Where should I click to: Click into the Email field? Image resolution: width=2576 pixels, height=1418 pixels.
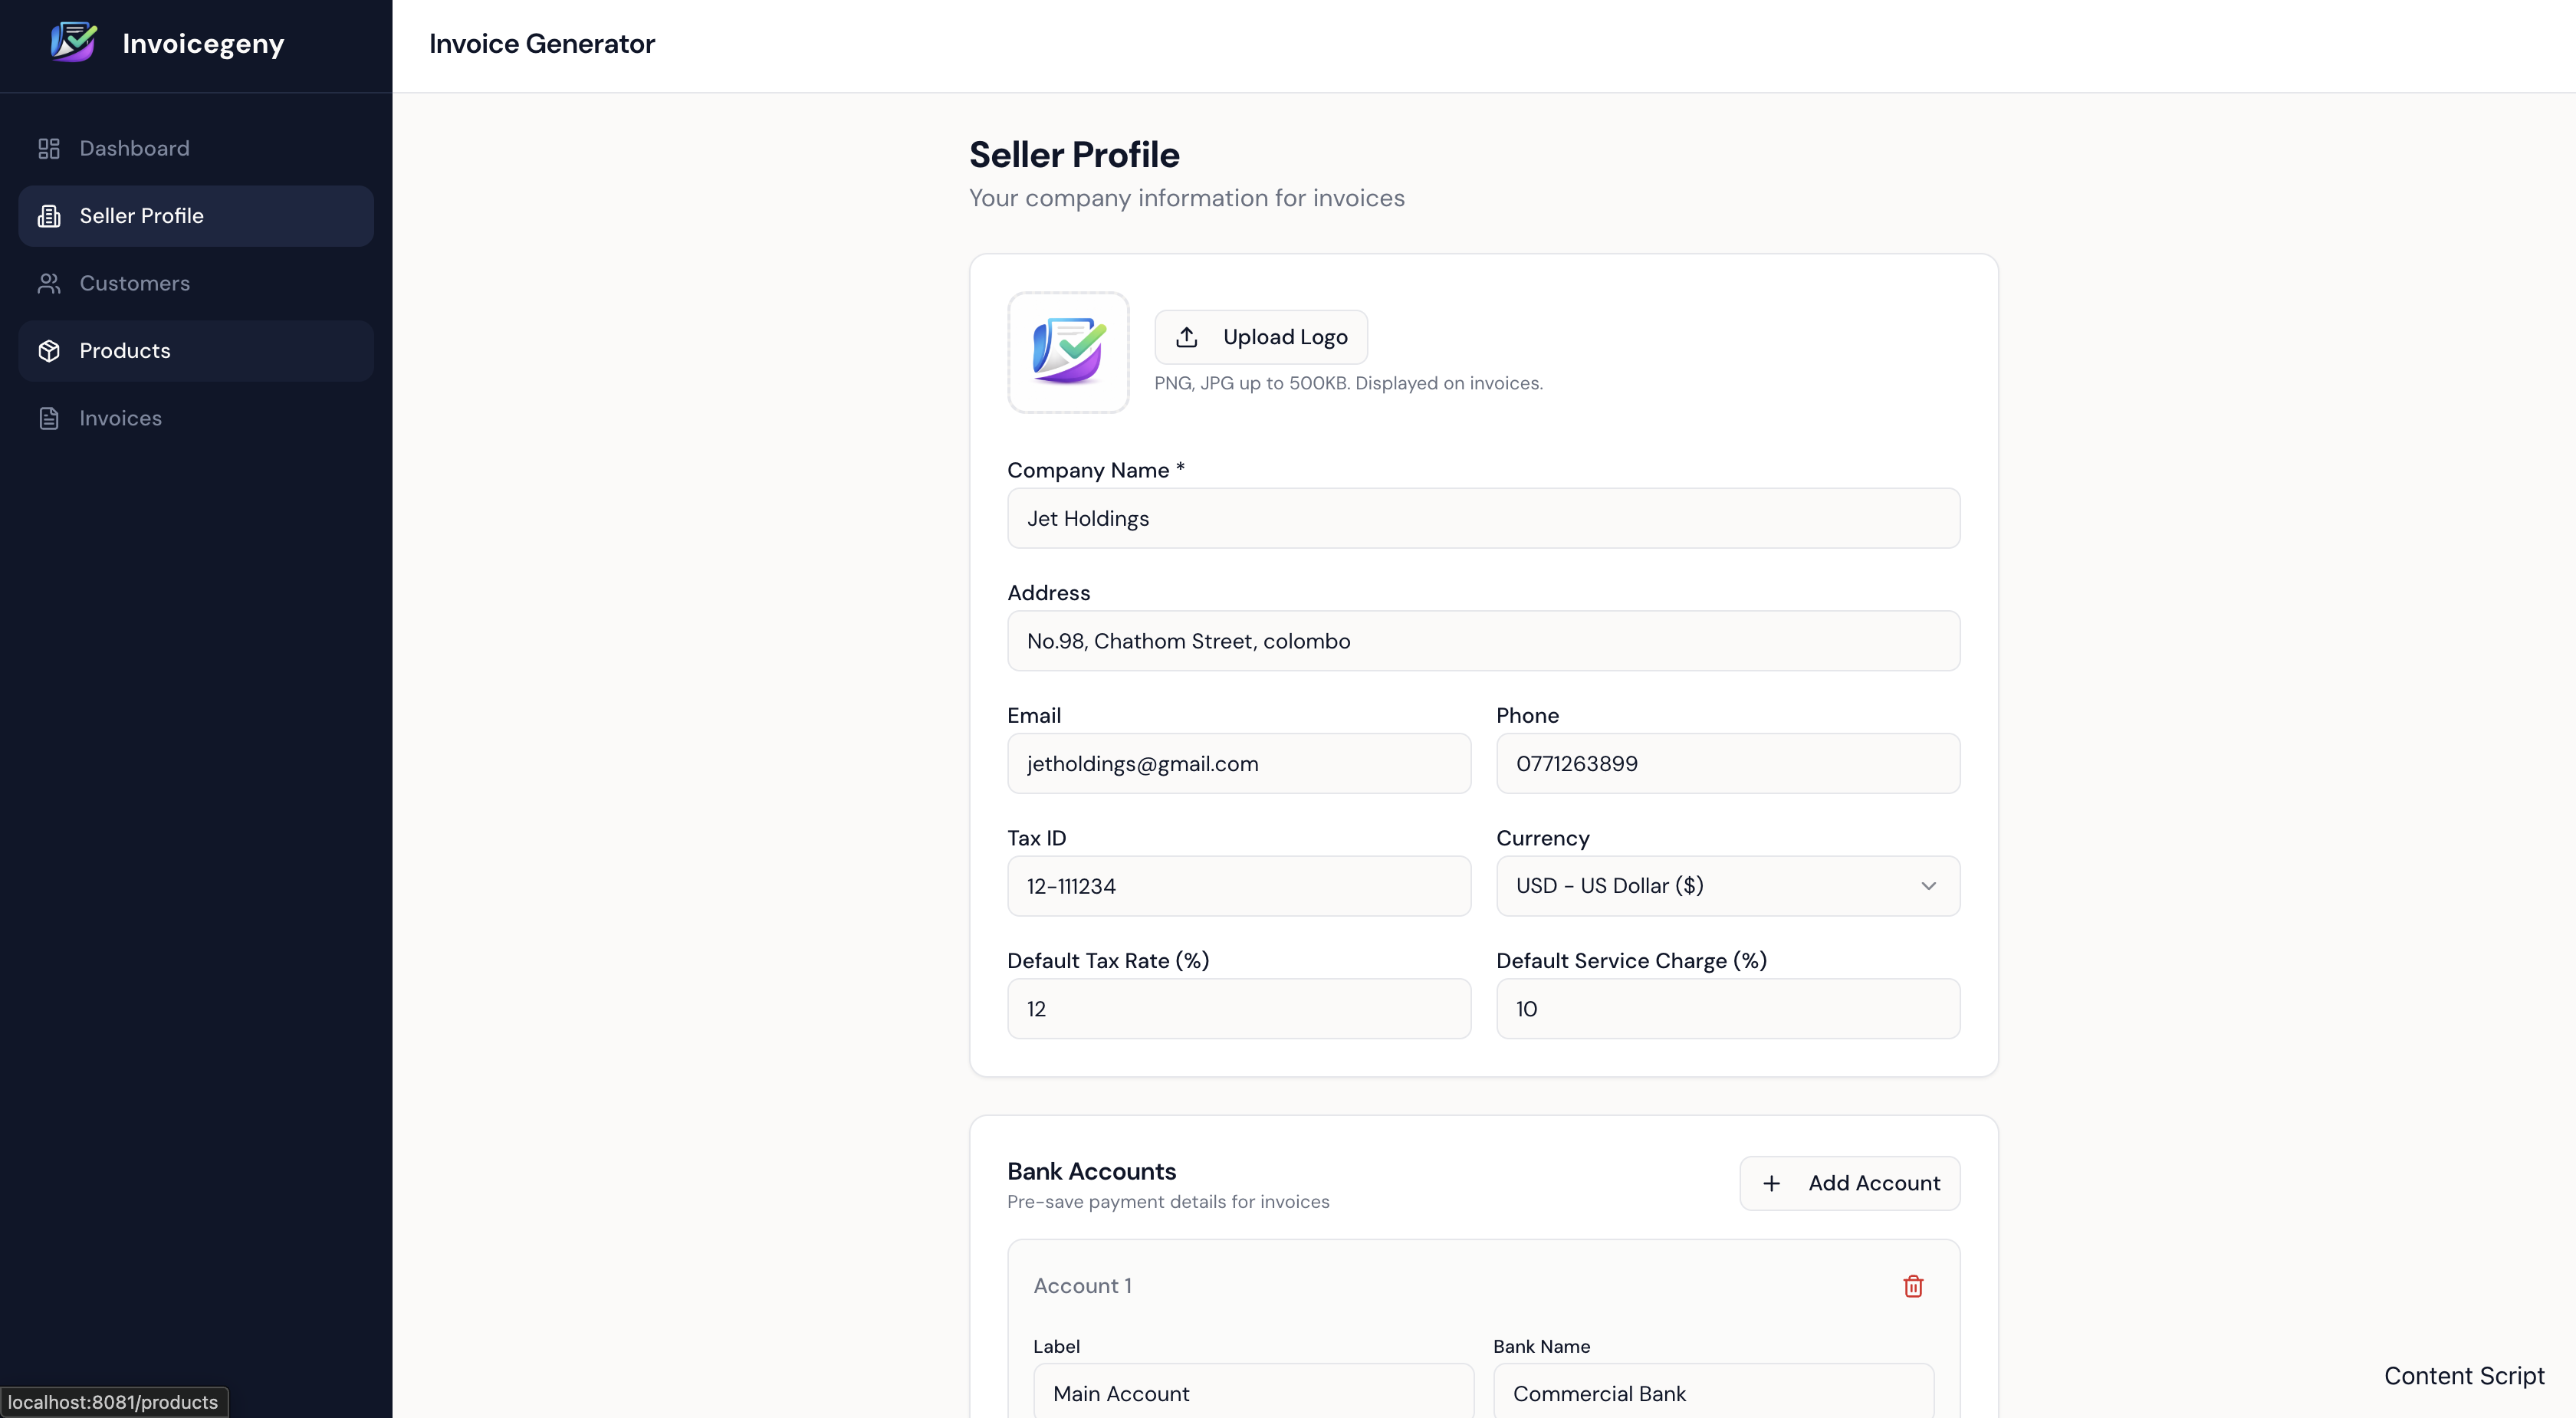[x=1238, y=764]
